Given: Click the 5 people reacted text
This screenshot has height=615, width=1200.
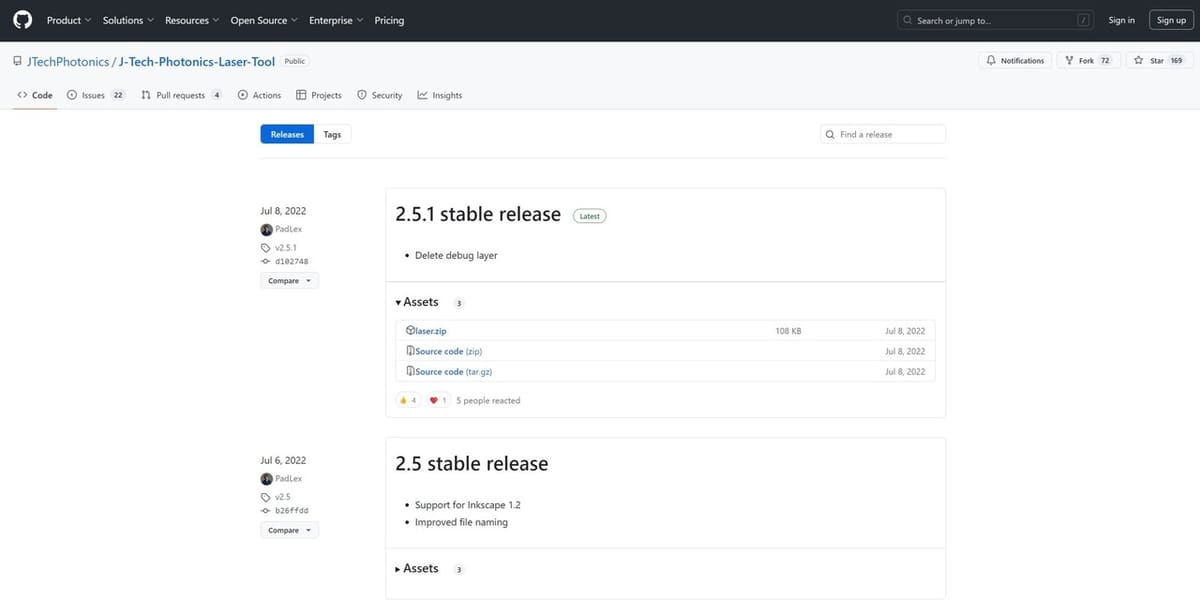Looking at the screenshot, I should coord(488,400).
